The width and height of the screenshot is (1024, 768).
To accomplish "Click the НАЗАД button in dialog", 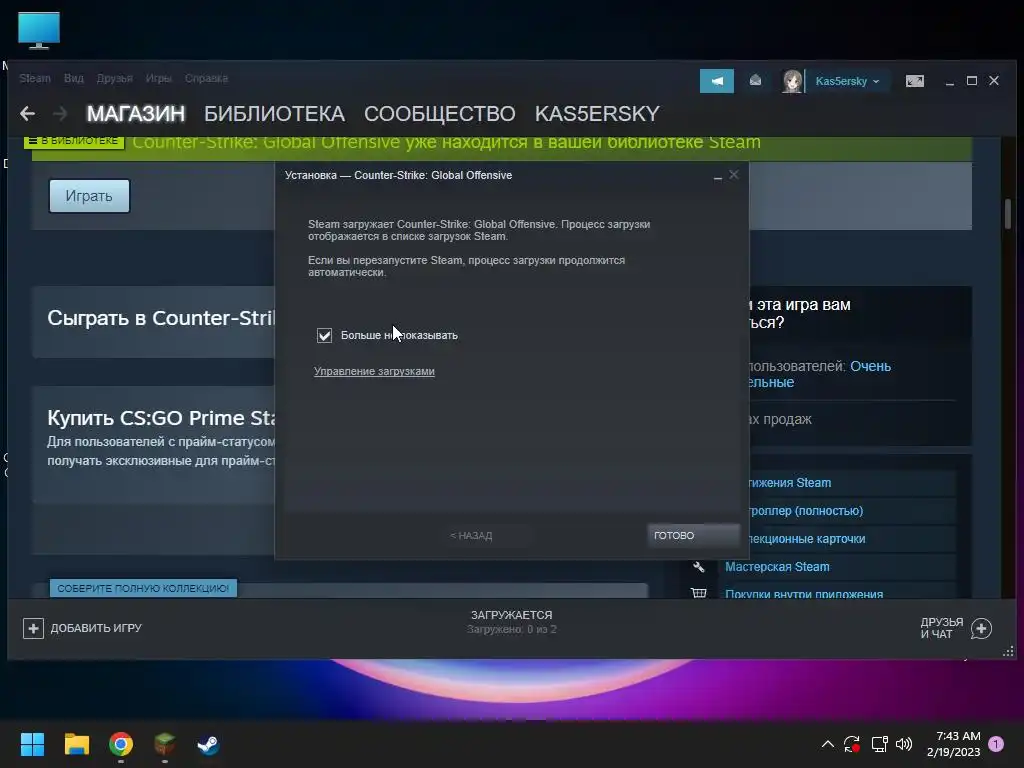I will [472, 536].
